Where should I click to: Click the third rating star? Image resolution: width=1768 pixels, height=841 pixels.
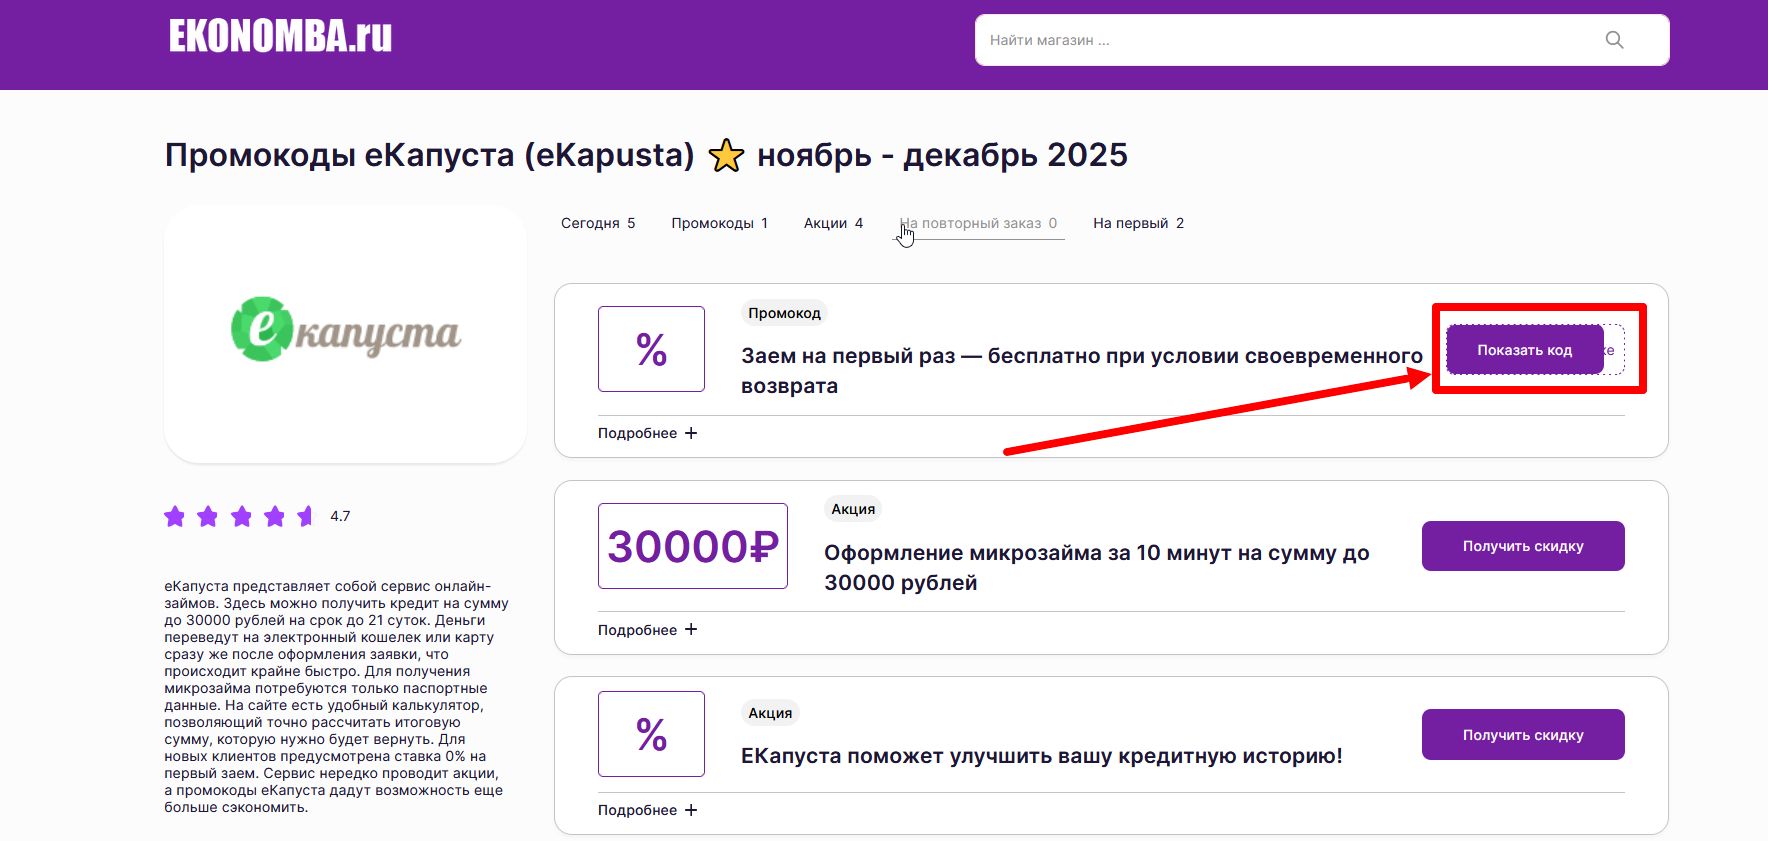(x=242, y=516)
